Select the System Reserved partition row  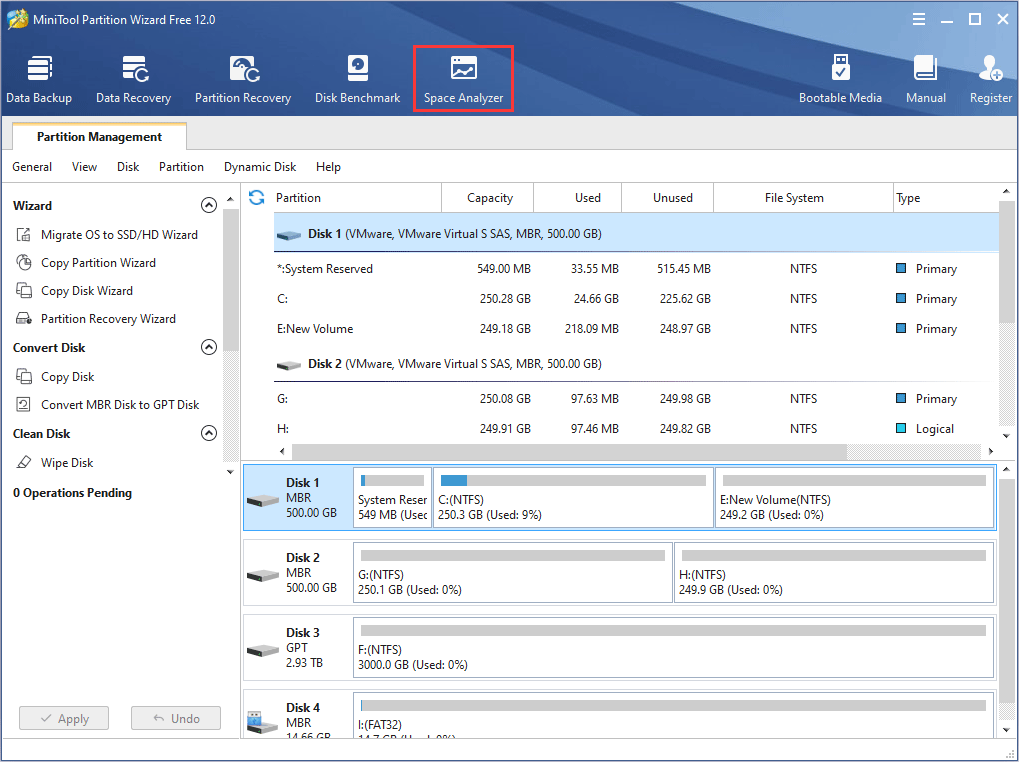[x=636, y=269]
